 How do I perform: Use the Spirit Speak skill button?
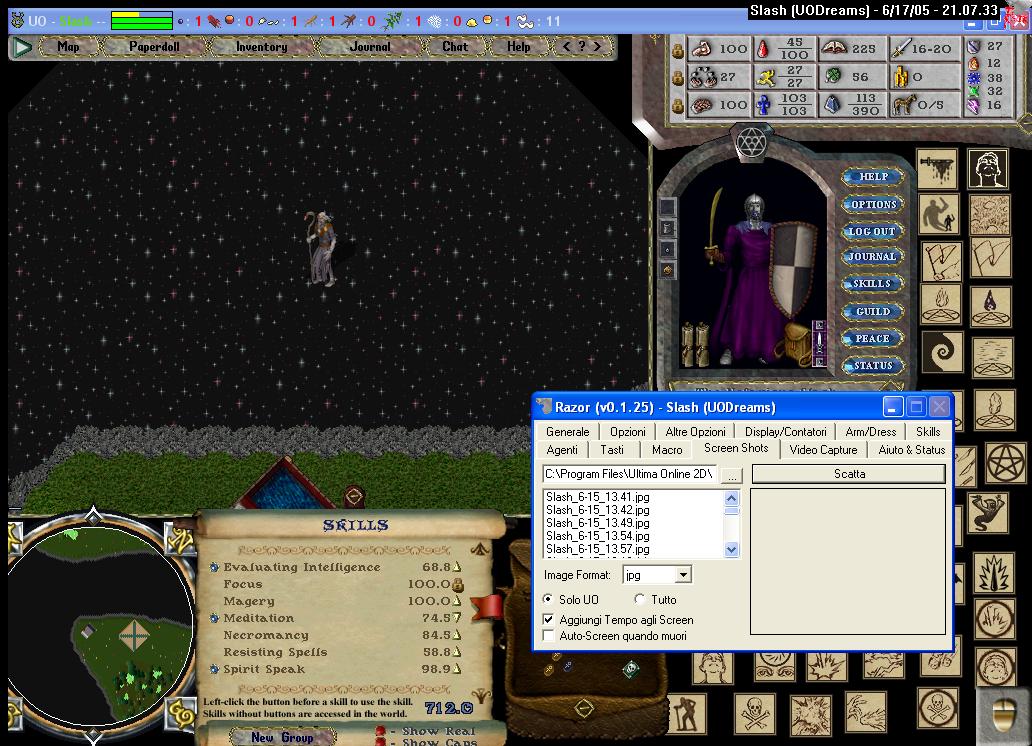point(214,670)
